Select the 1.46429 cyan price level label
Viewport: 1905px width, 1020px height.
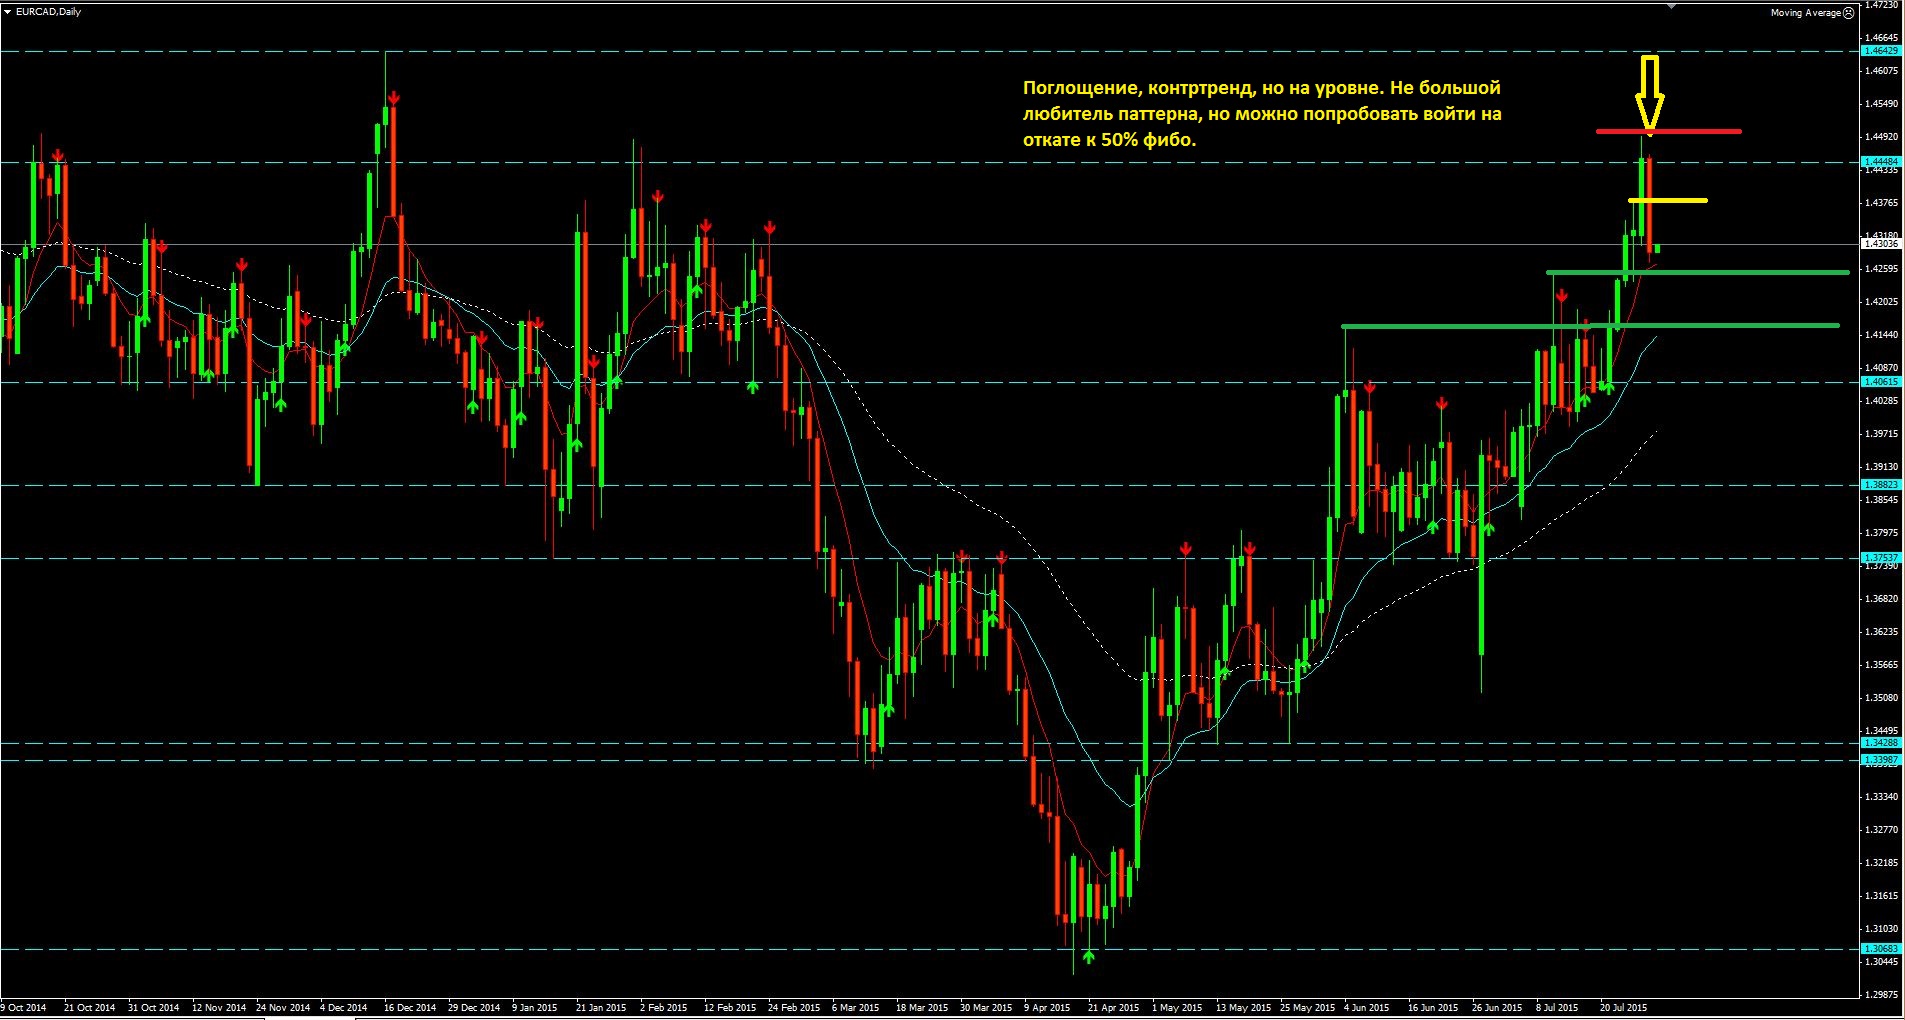1880,50
